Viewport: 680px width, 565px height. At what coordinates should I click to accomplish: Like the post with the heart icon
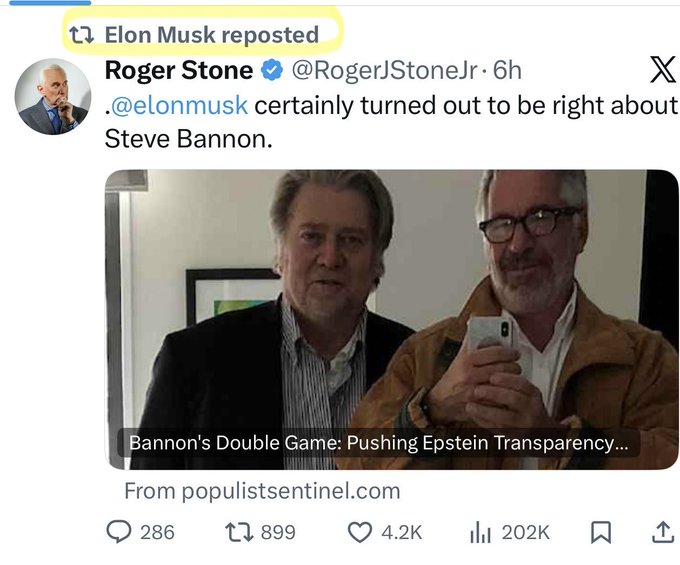pyautogui.click(x=359, y=532)
